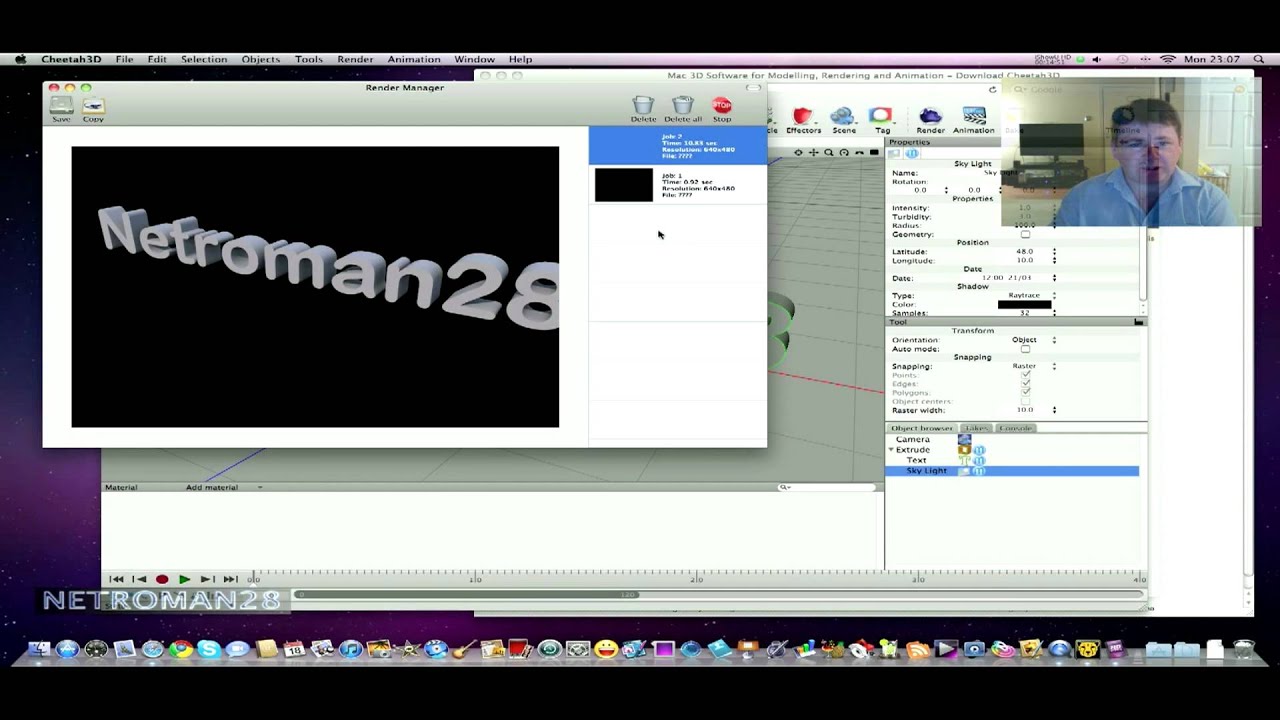Select render Job 1 thumbnail

pyautogui.click(x=623, y=185)
